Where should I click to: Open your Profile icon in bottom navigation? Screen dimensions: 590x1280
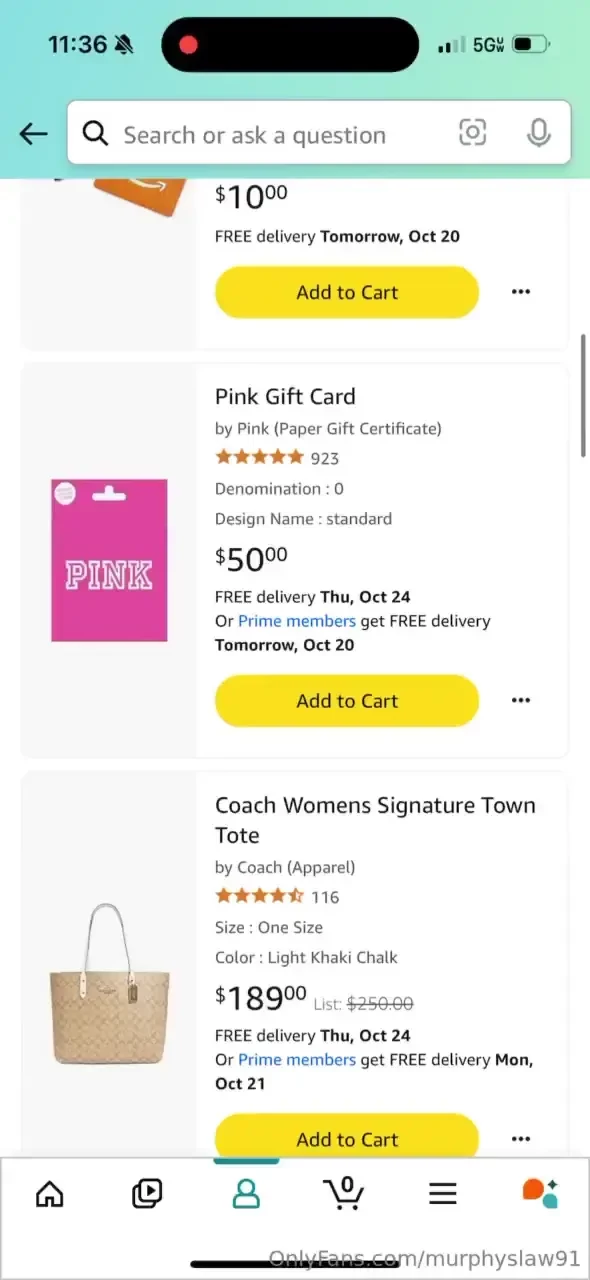pyautogui.click(x=246, y=1192)
